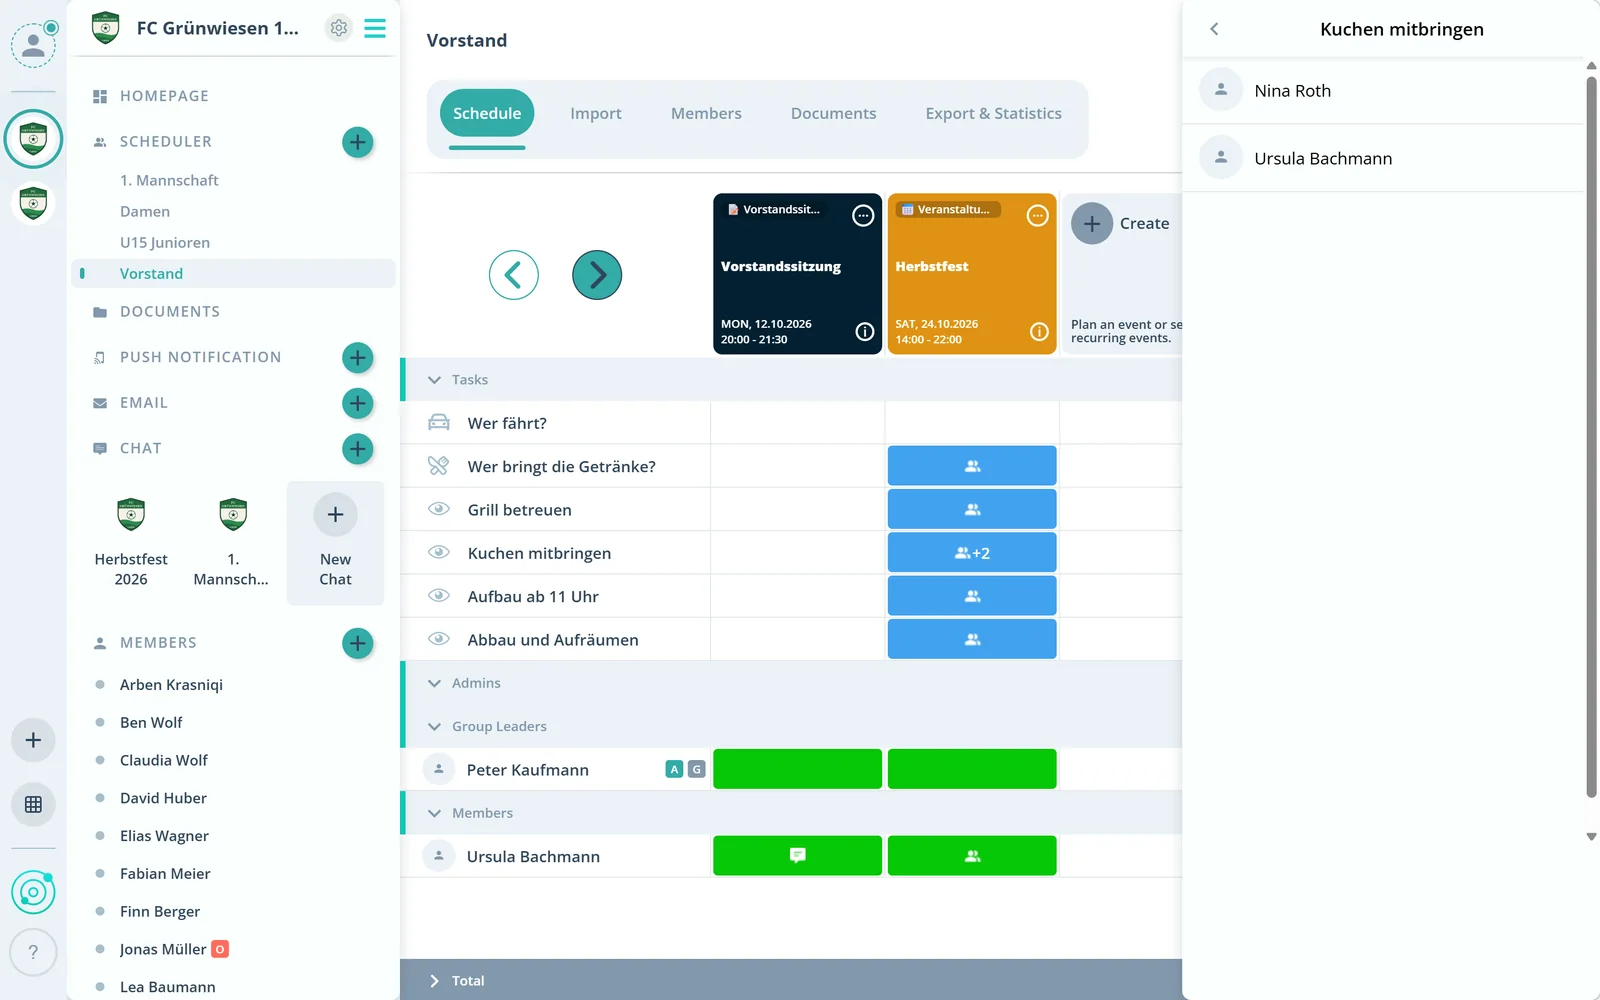This screenshot has width=1600, height=1000.
Task: Collapse the Tasks section
Action: [434, 380]
